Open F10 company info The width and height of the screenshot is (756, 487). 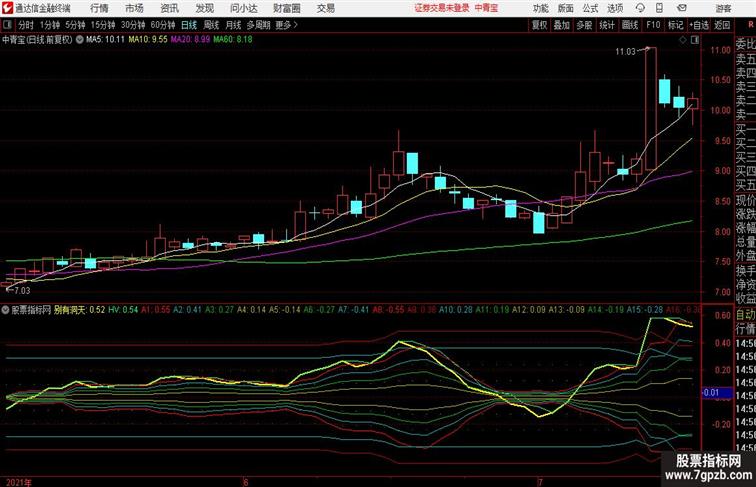(x=653, y=25)
